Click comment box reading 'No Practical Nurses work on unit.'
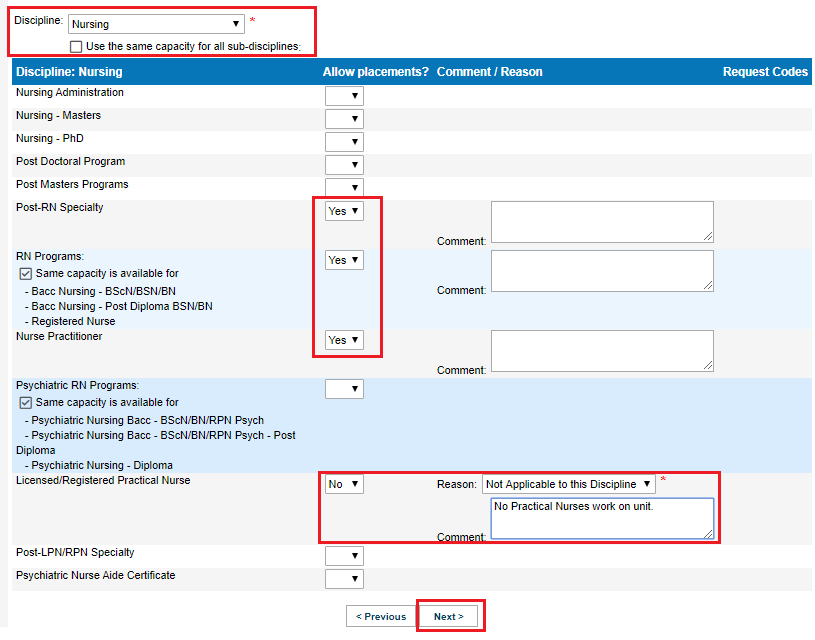 coord(602,518)
